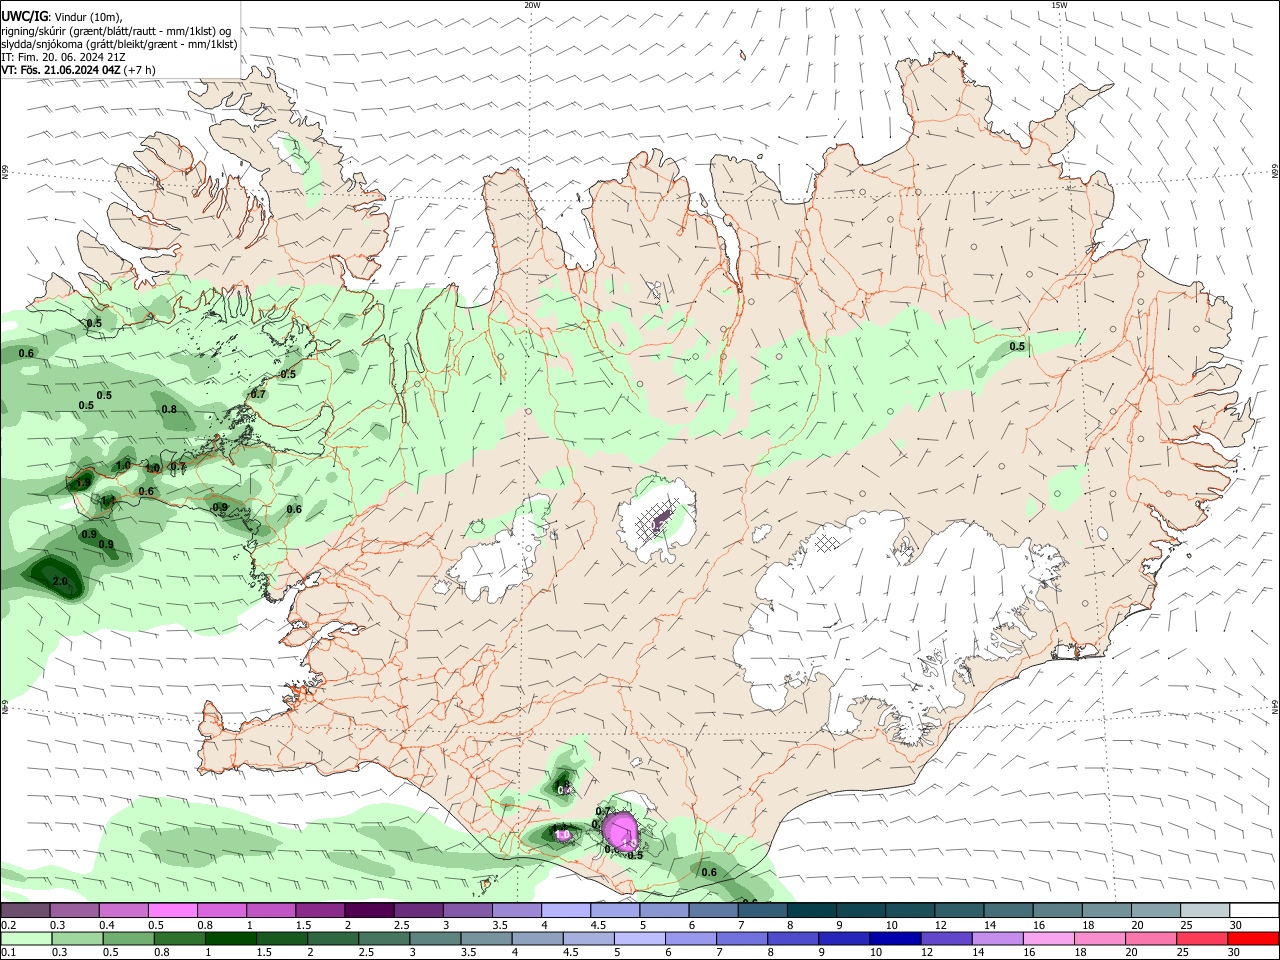This screenshot has height=960, width=1280.
Task: Pick the lower legend swatch labeled 0.8
Action: 178,938
